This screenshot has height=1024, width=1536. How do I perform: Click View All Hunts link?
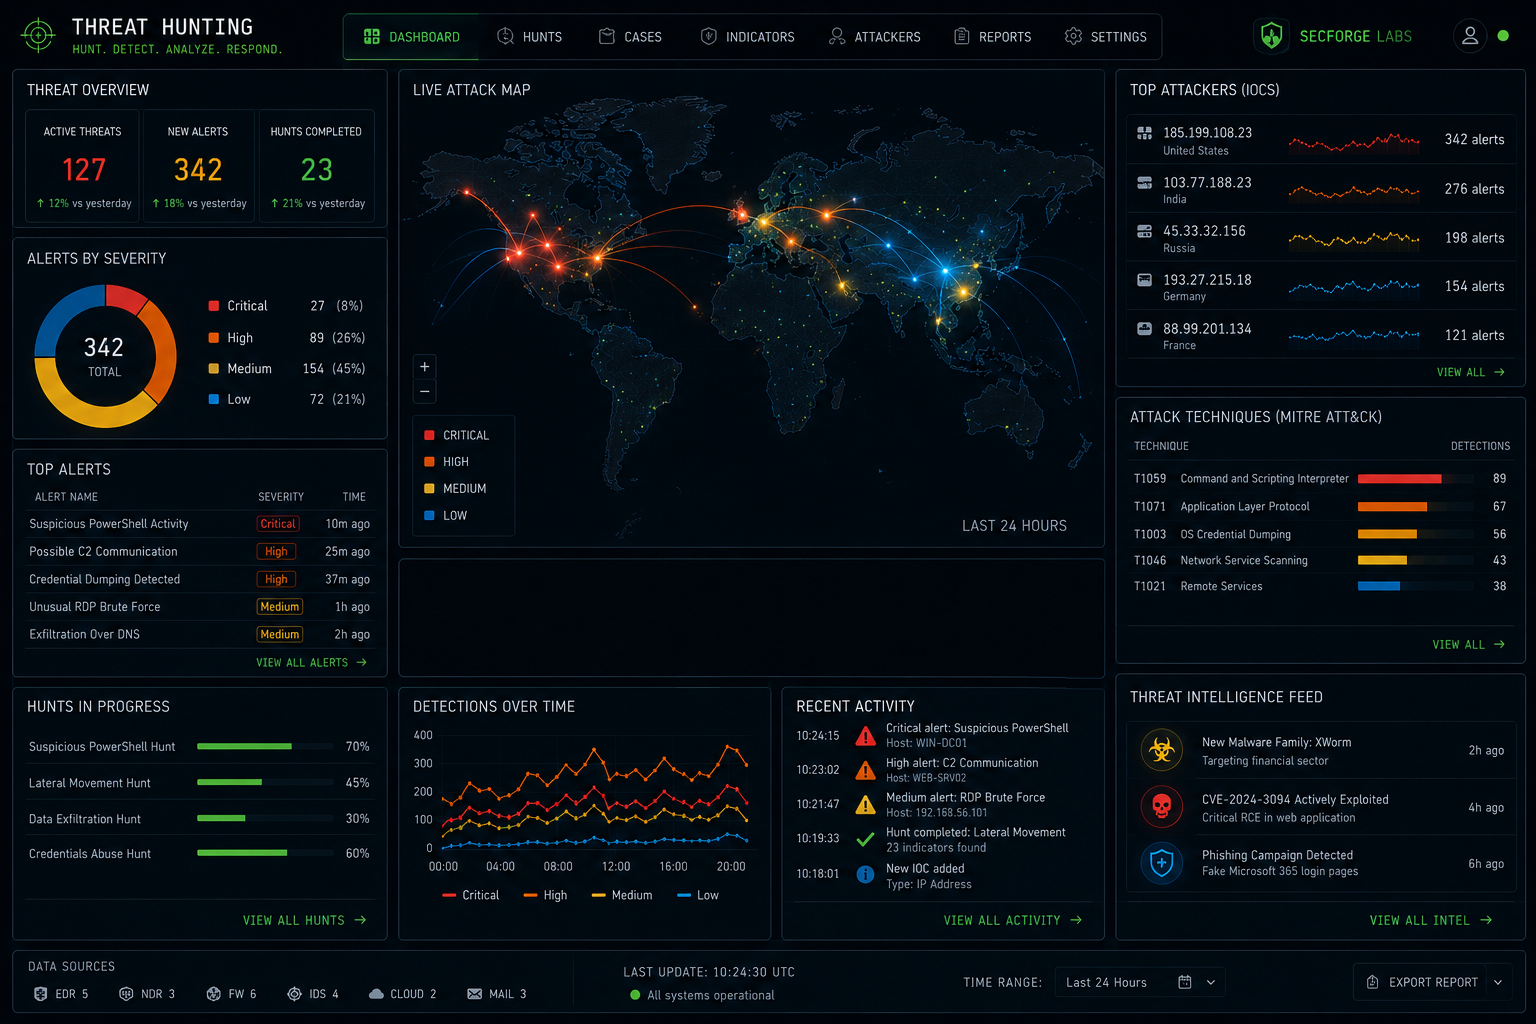point(304,920)
